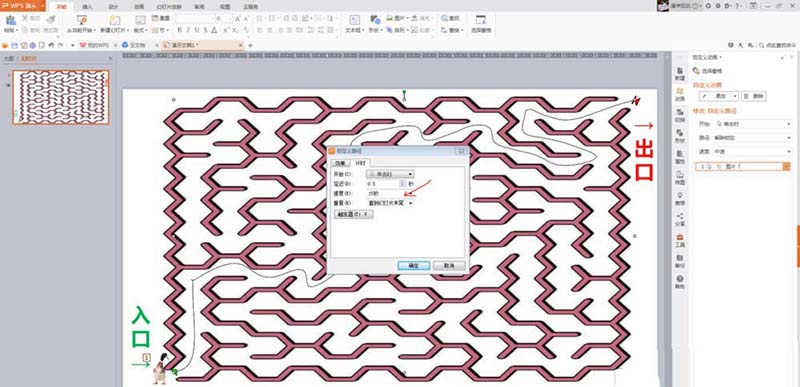Image resolution: width=800 pixels, height=387 pixels.
Task: Switch to the Effect tab in the dialog
Action: 340,163
